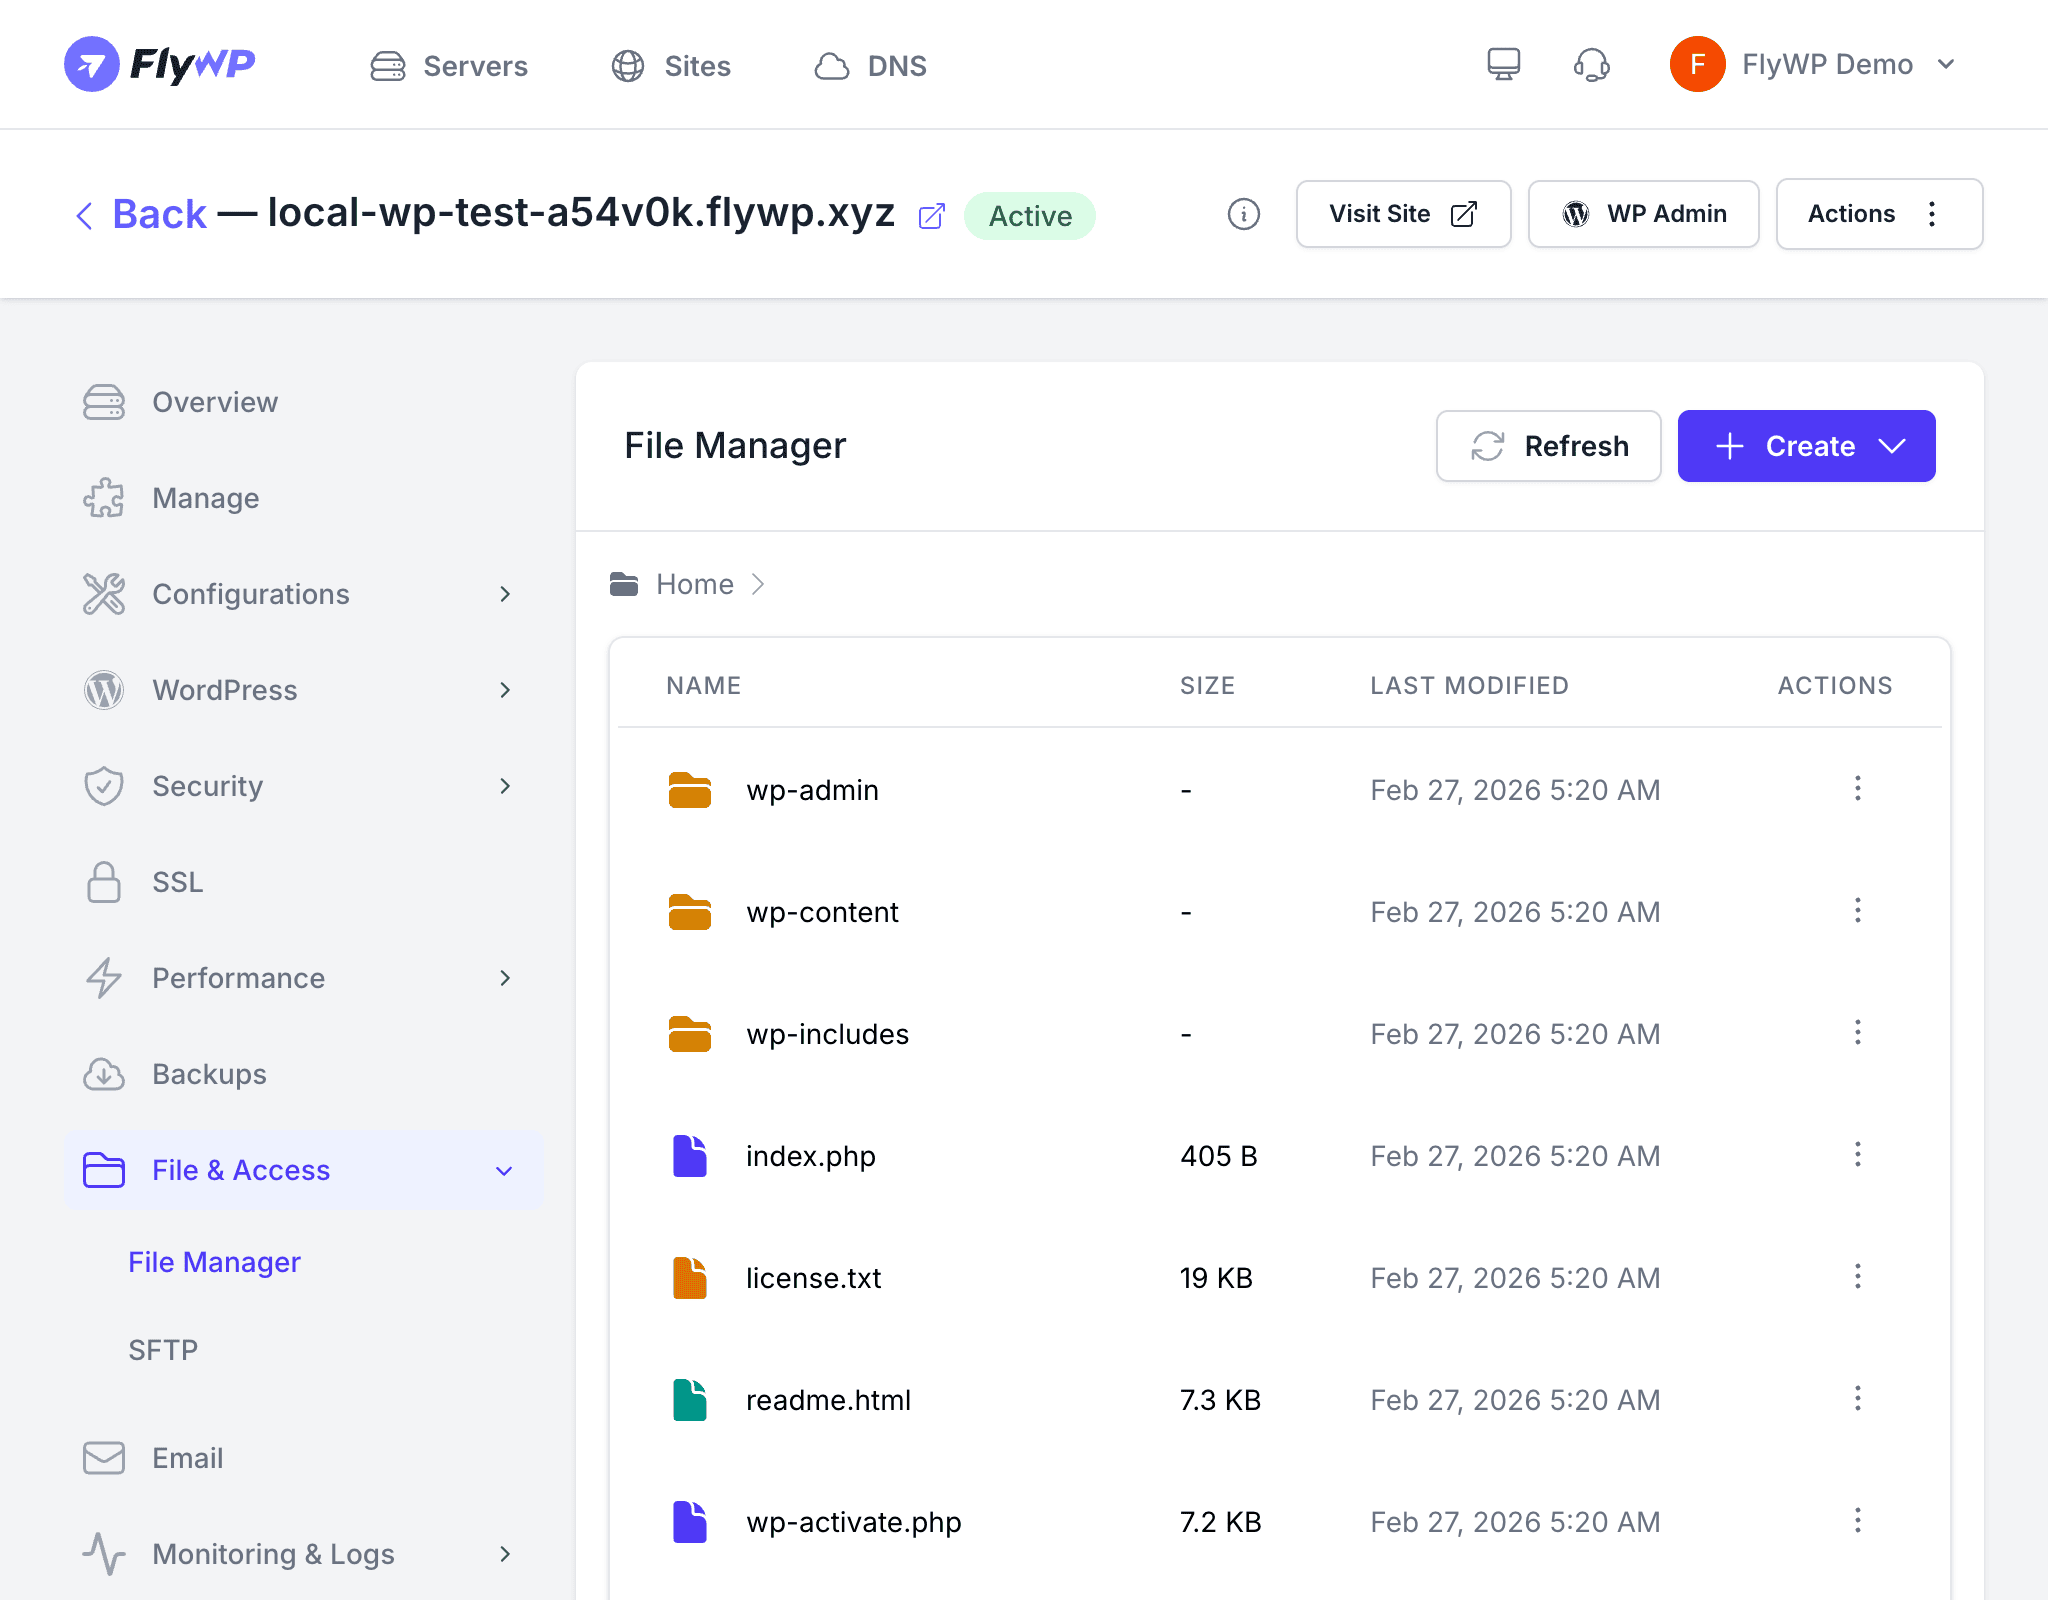2048x1600 pixels.
Task: Open actions menu for wp-includes row
Action: click(1857, 1032)
